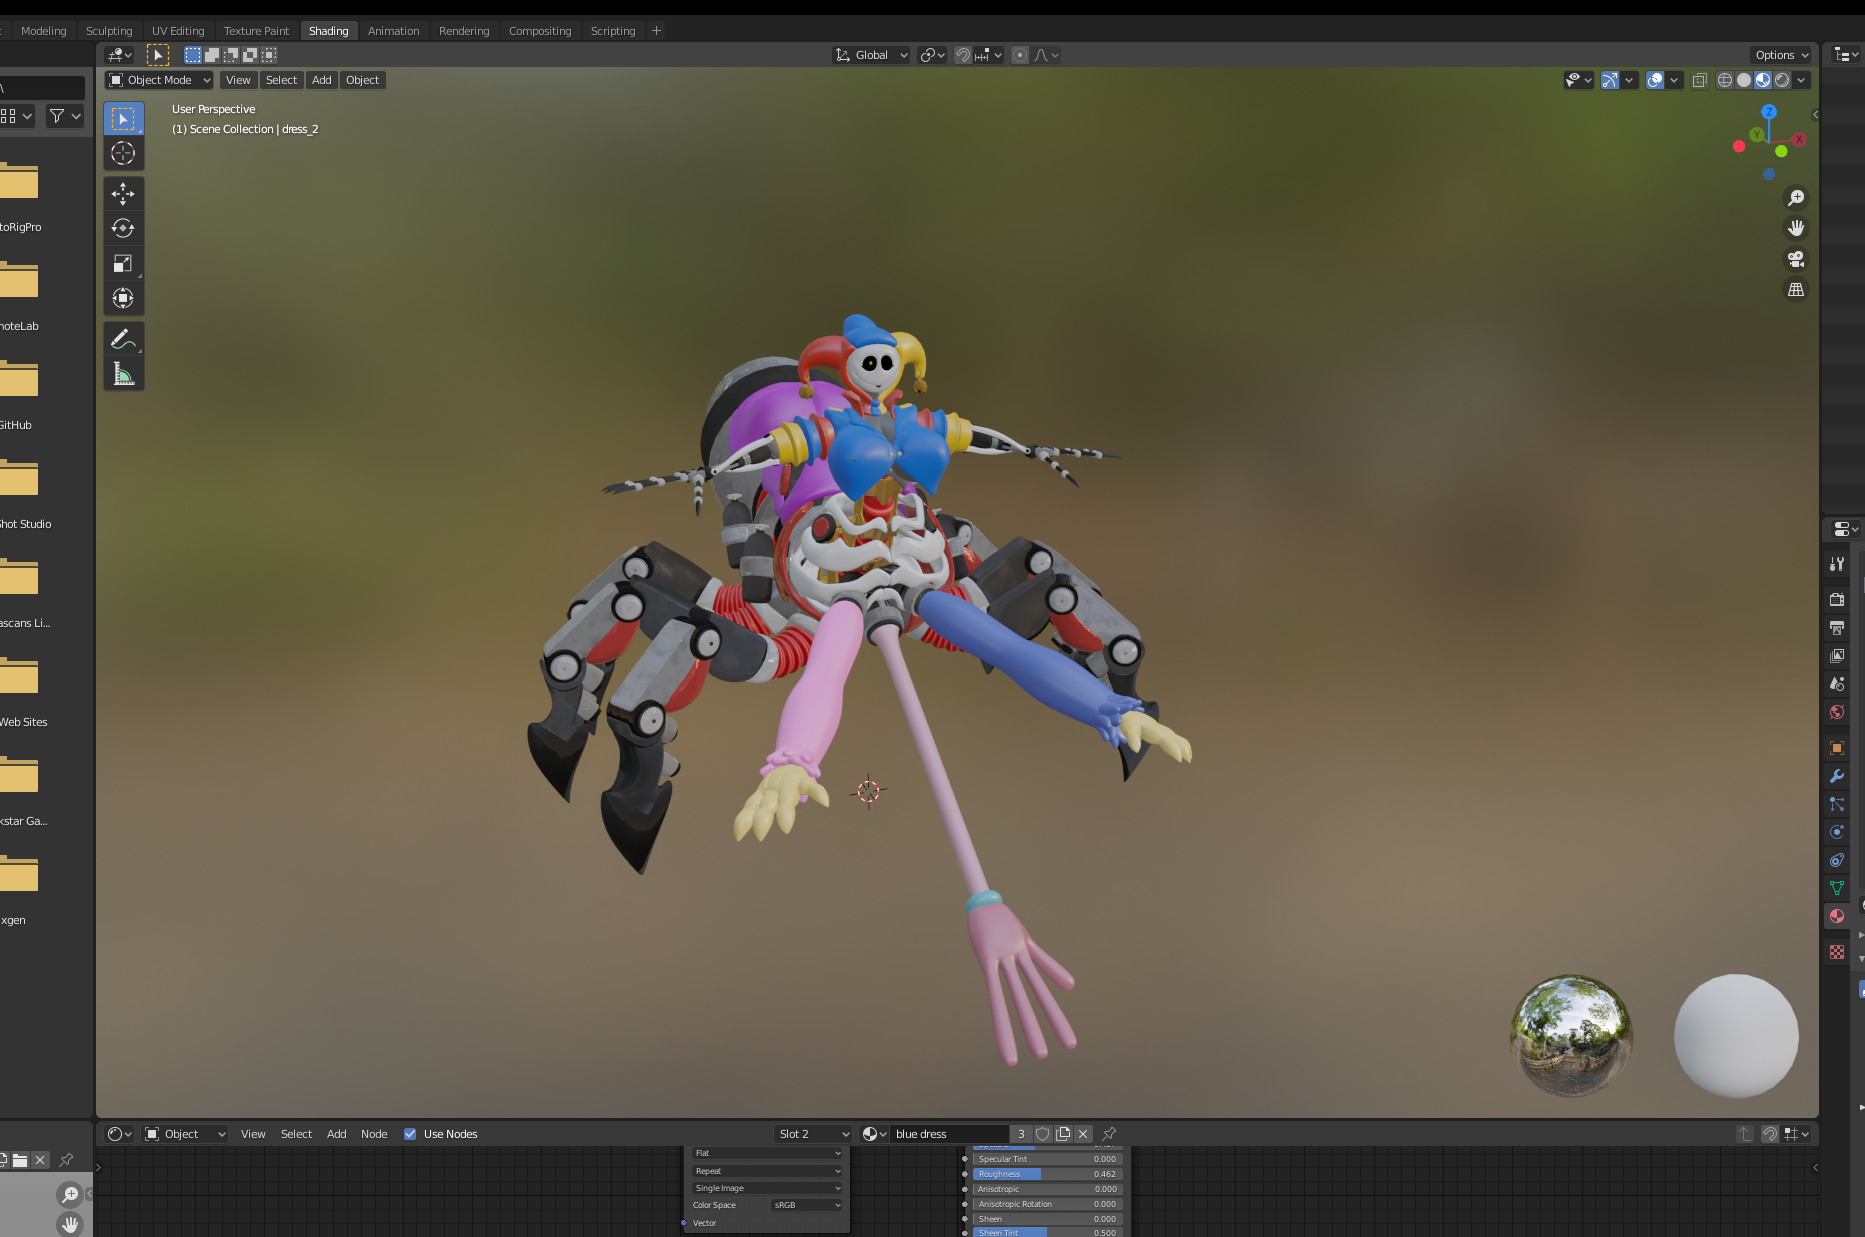Open the node editor Node menu

tap(374, 1134)
